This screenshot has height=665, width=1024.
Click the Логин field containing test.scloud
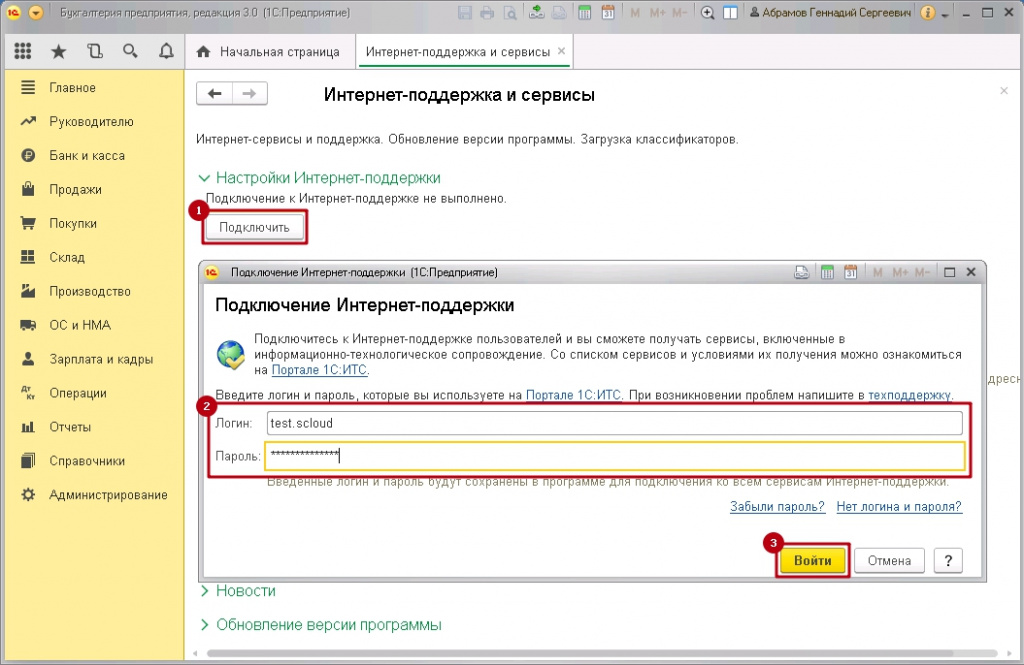pyautogui.click(x=615, y=423)
